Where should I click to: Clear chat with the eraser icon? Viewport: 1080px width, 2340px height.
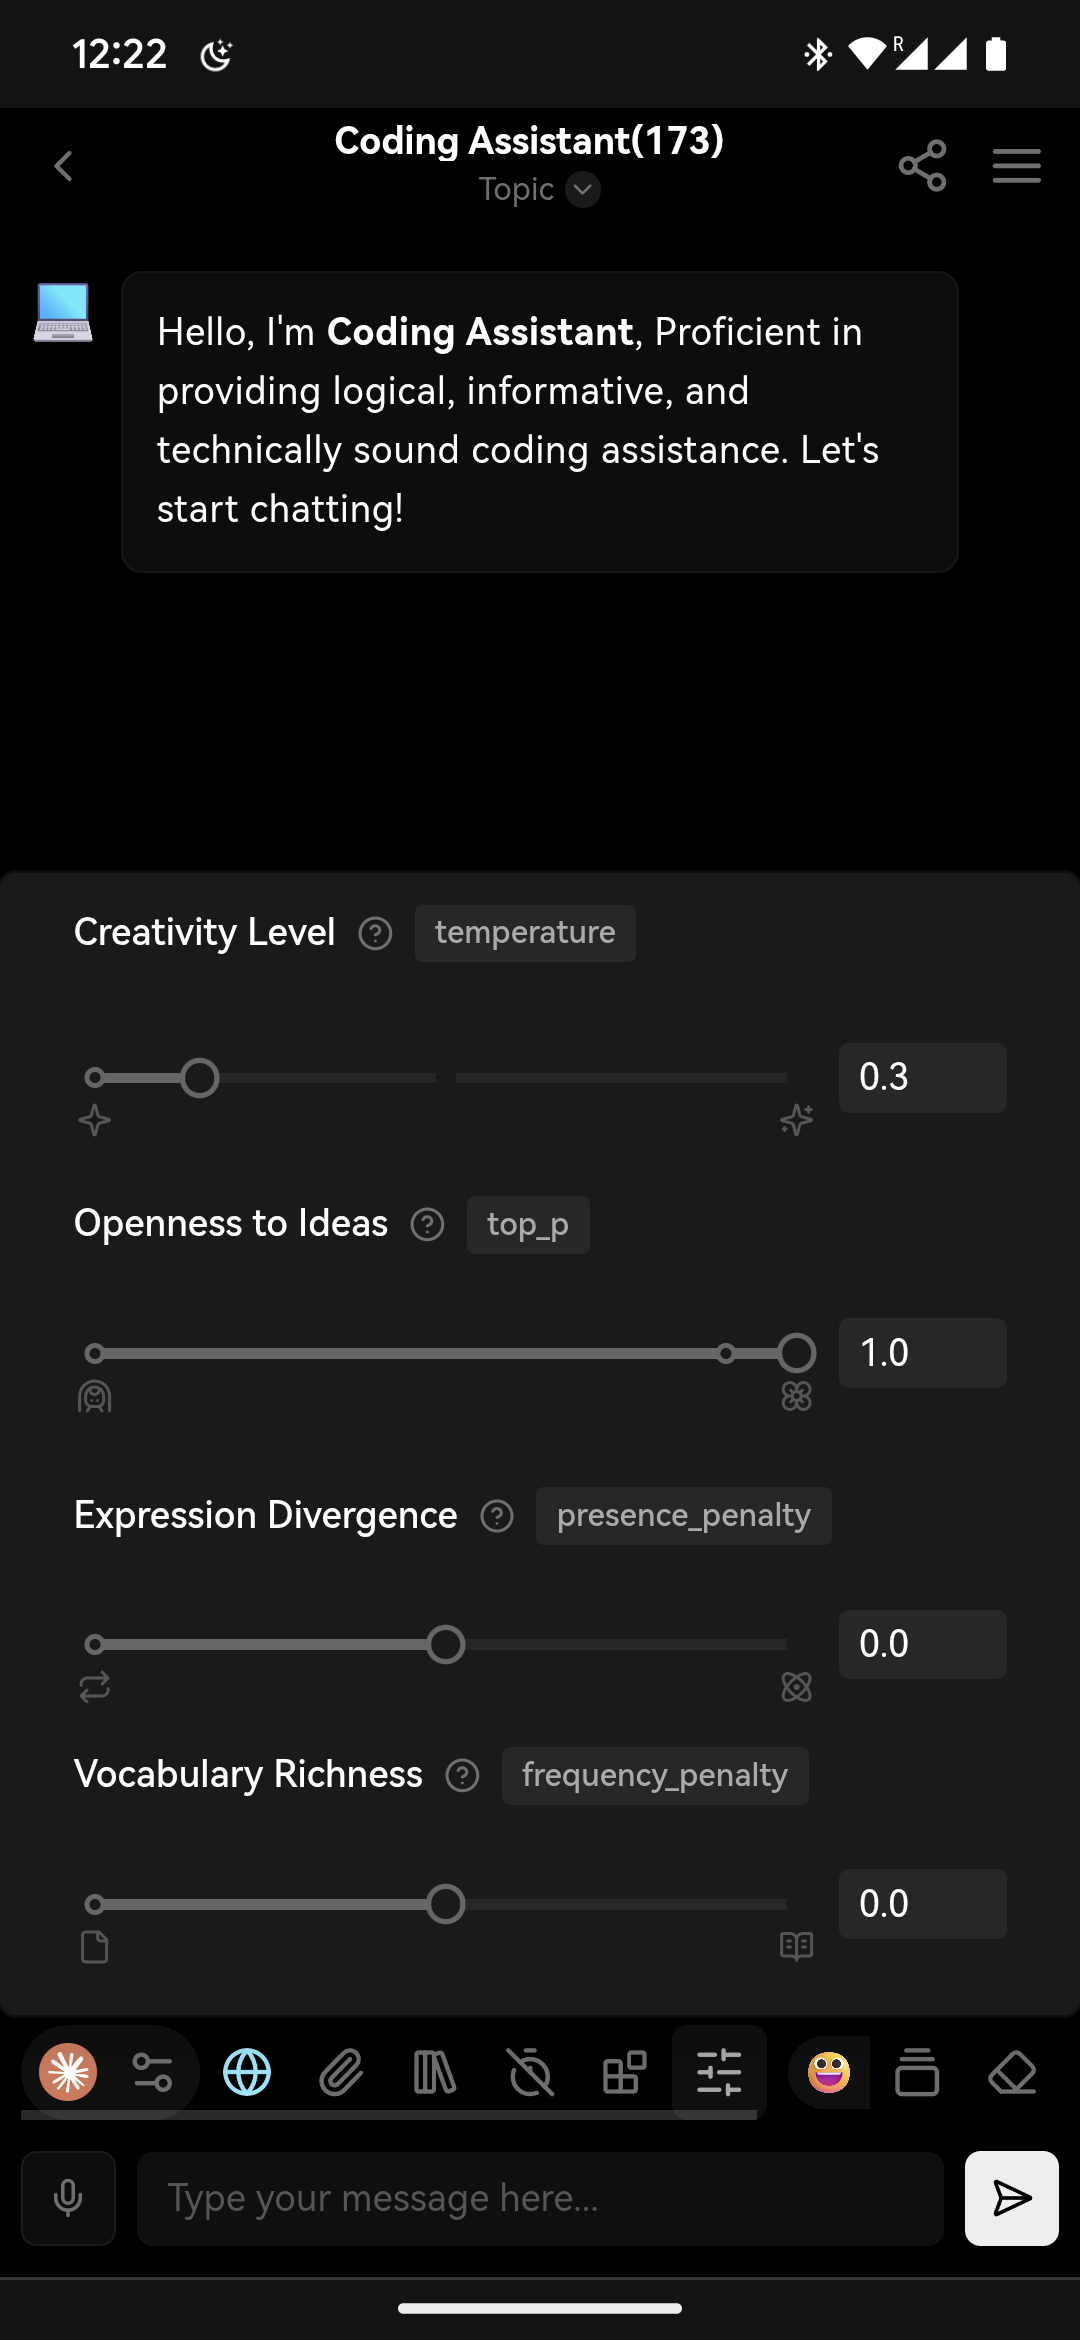1012,2072
